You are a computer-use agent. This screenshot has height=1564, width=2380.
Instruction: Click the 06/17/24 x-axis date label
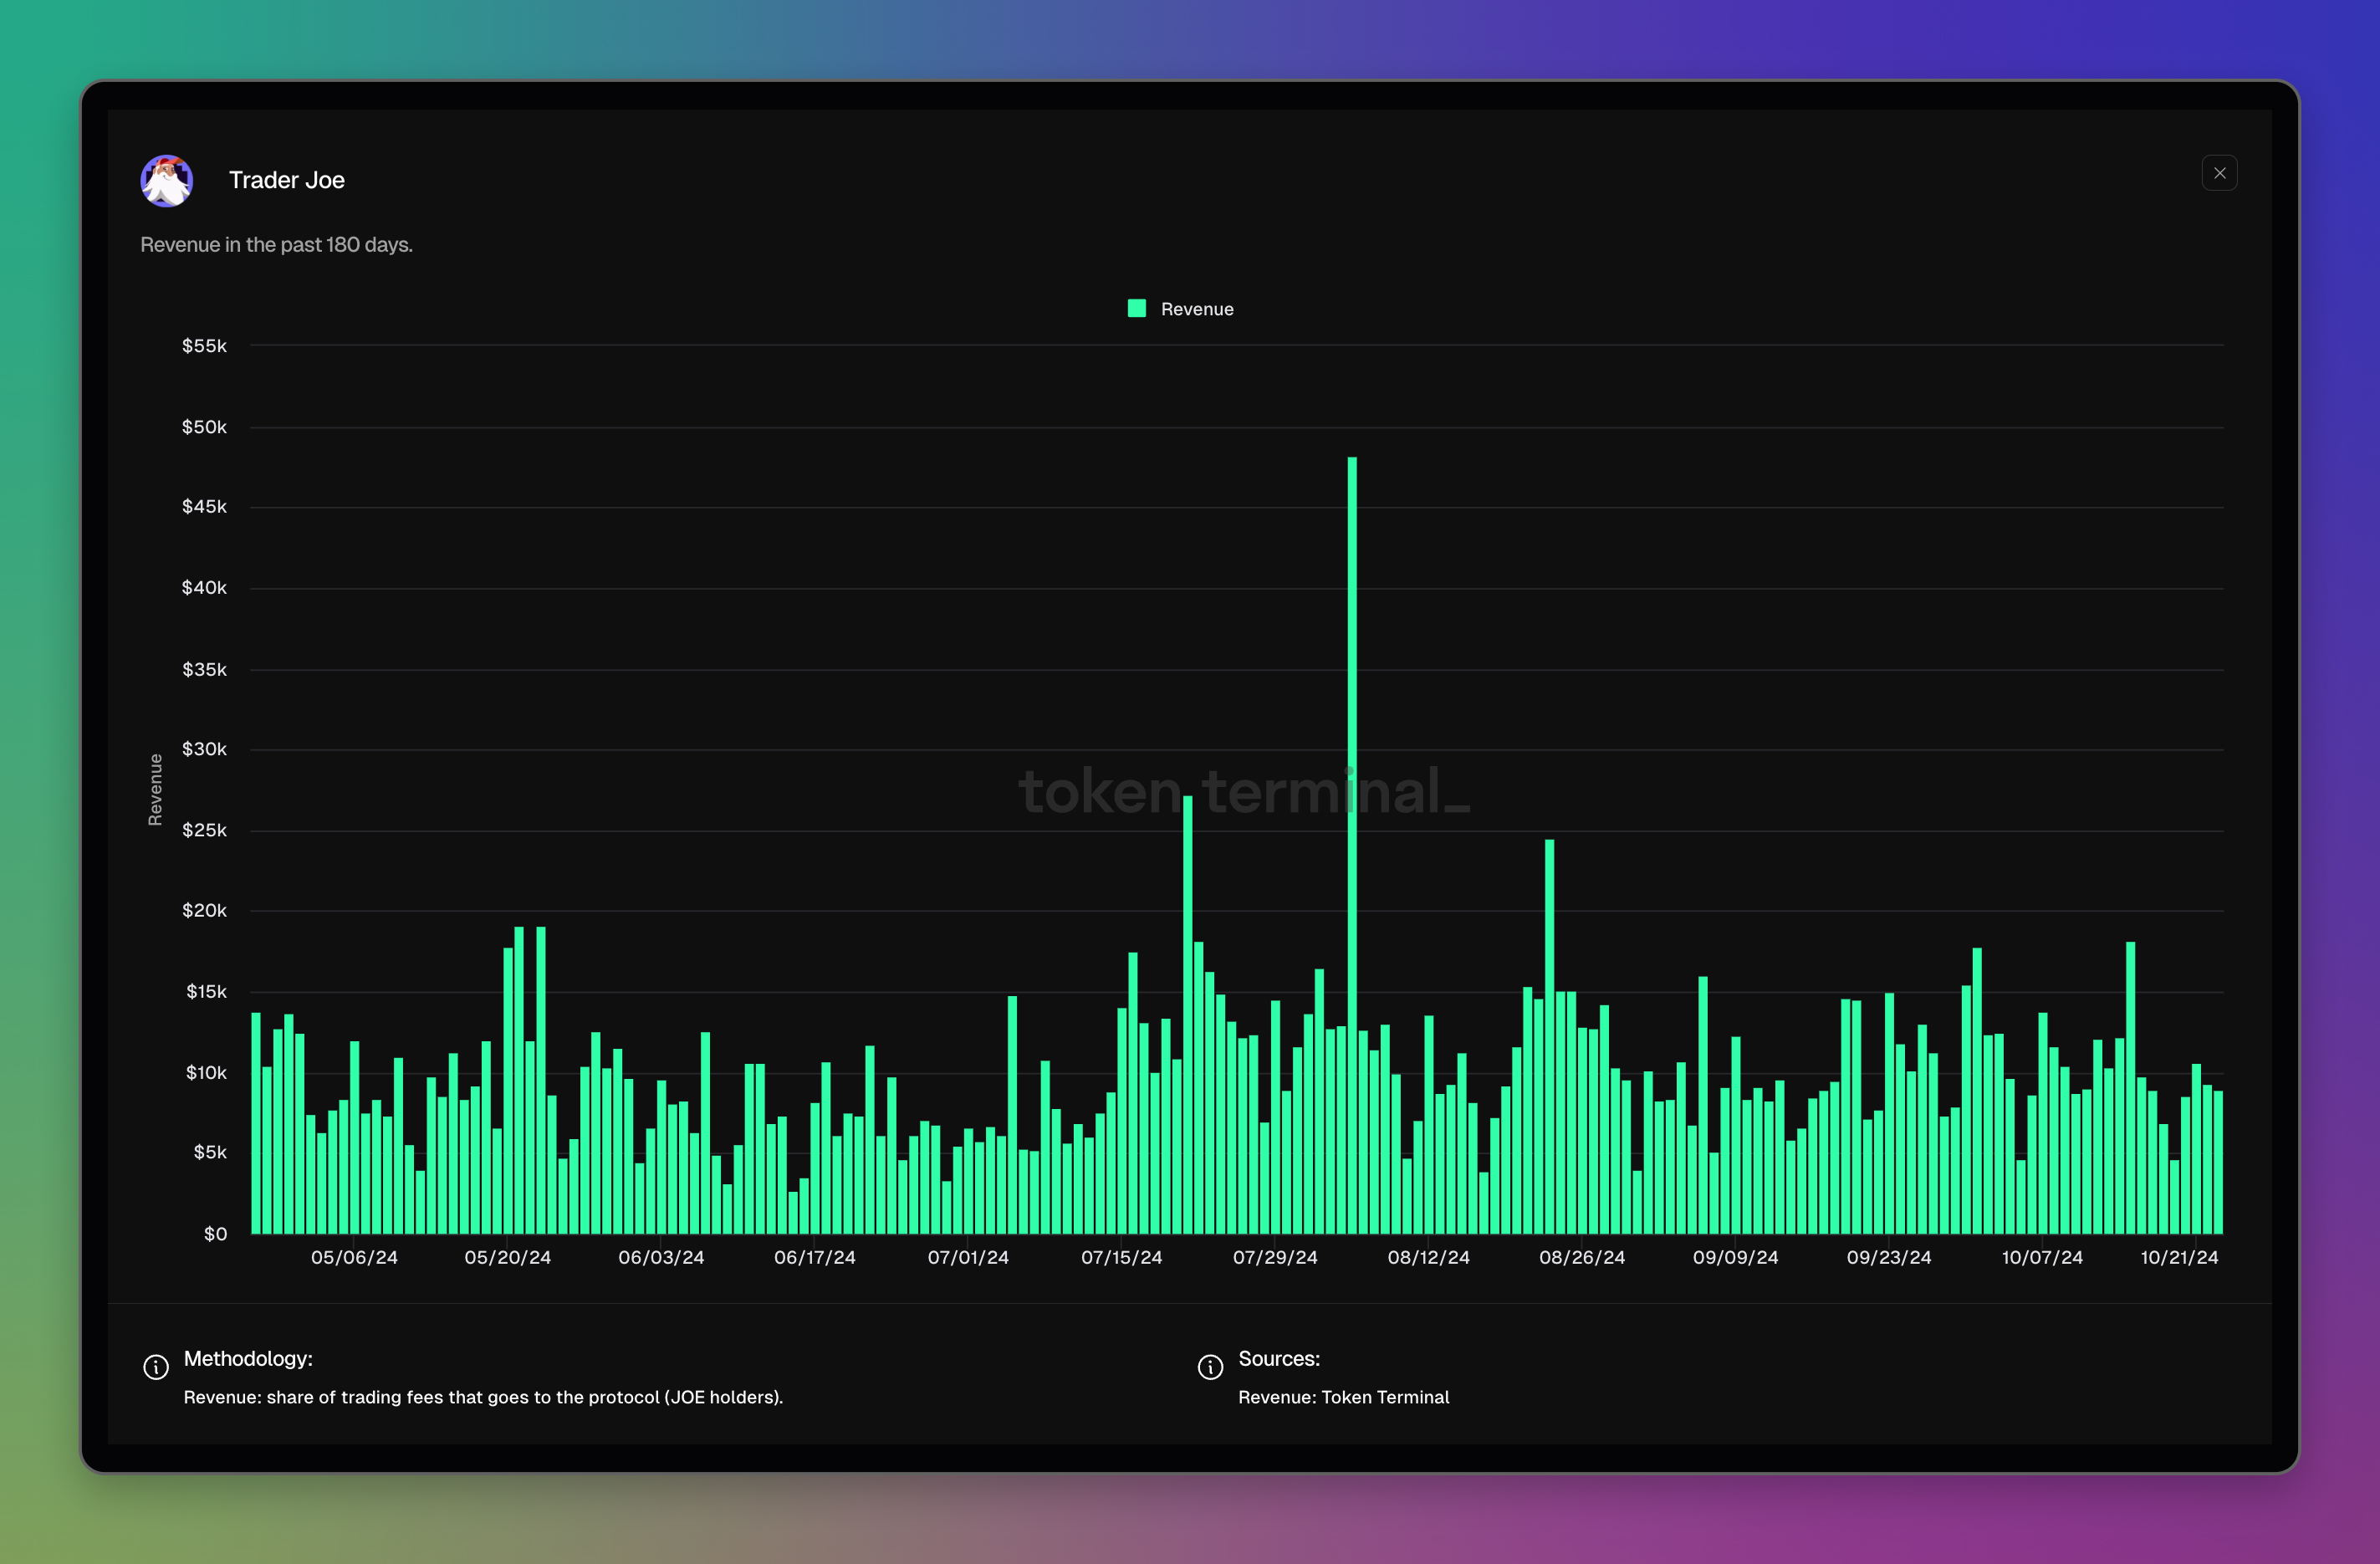tap(815, 1257)
